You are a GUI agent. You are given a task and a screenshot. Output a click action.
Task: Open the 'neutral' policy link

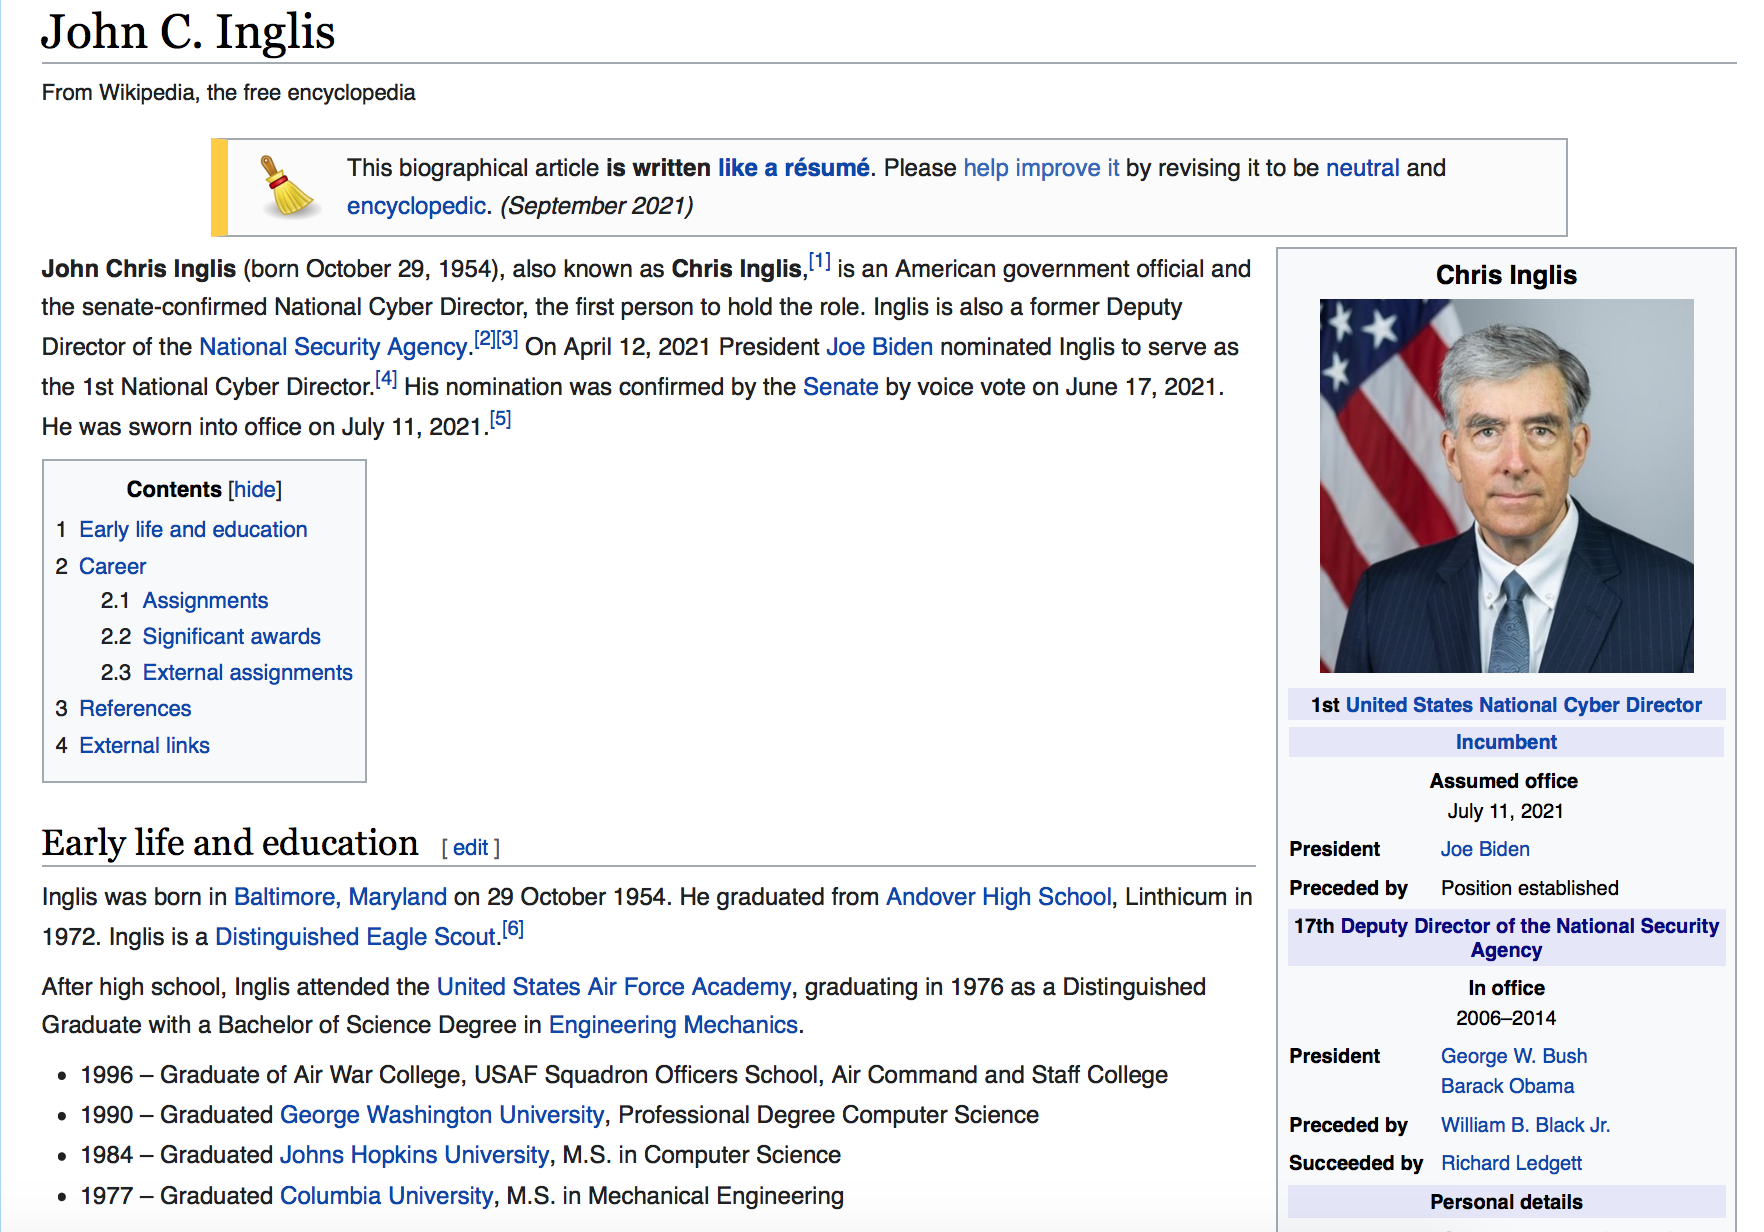click(1362, 168)
